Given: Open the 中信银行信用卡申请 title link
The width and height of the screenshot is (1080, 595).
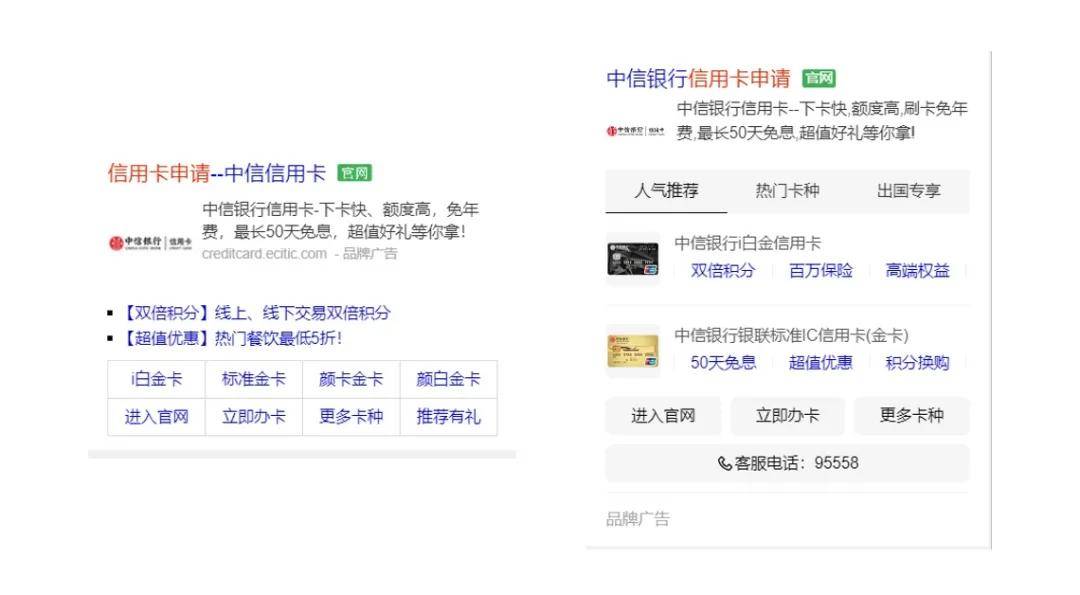Looking at the screenshot, I should 698,79.
